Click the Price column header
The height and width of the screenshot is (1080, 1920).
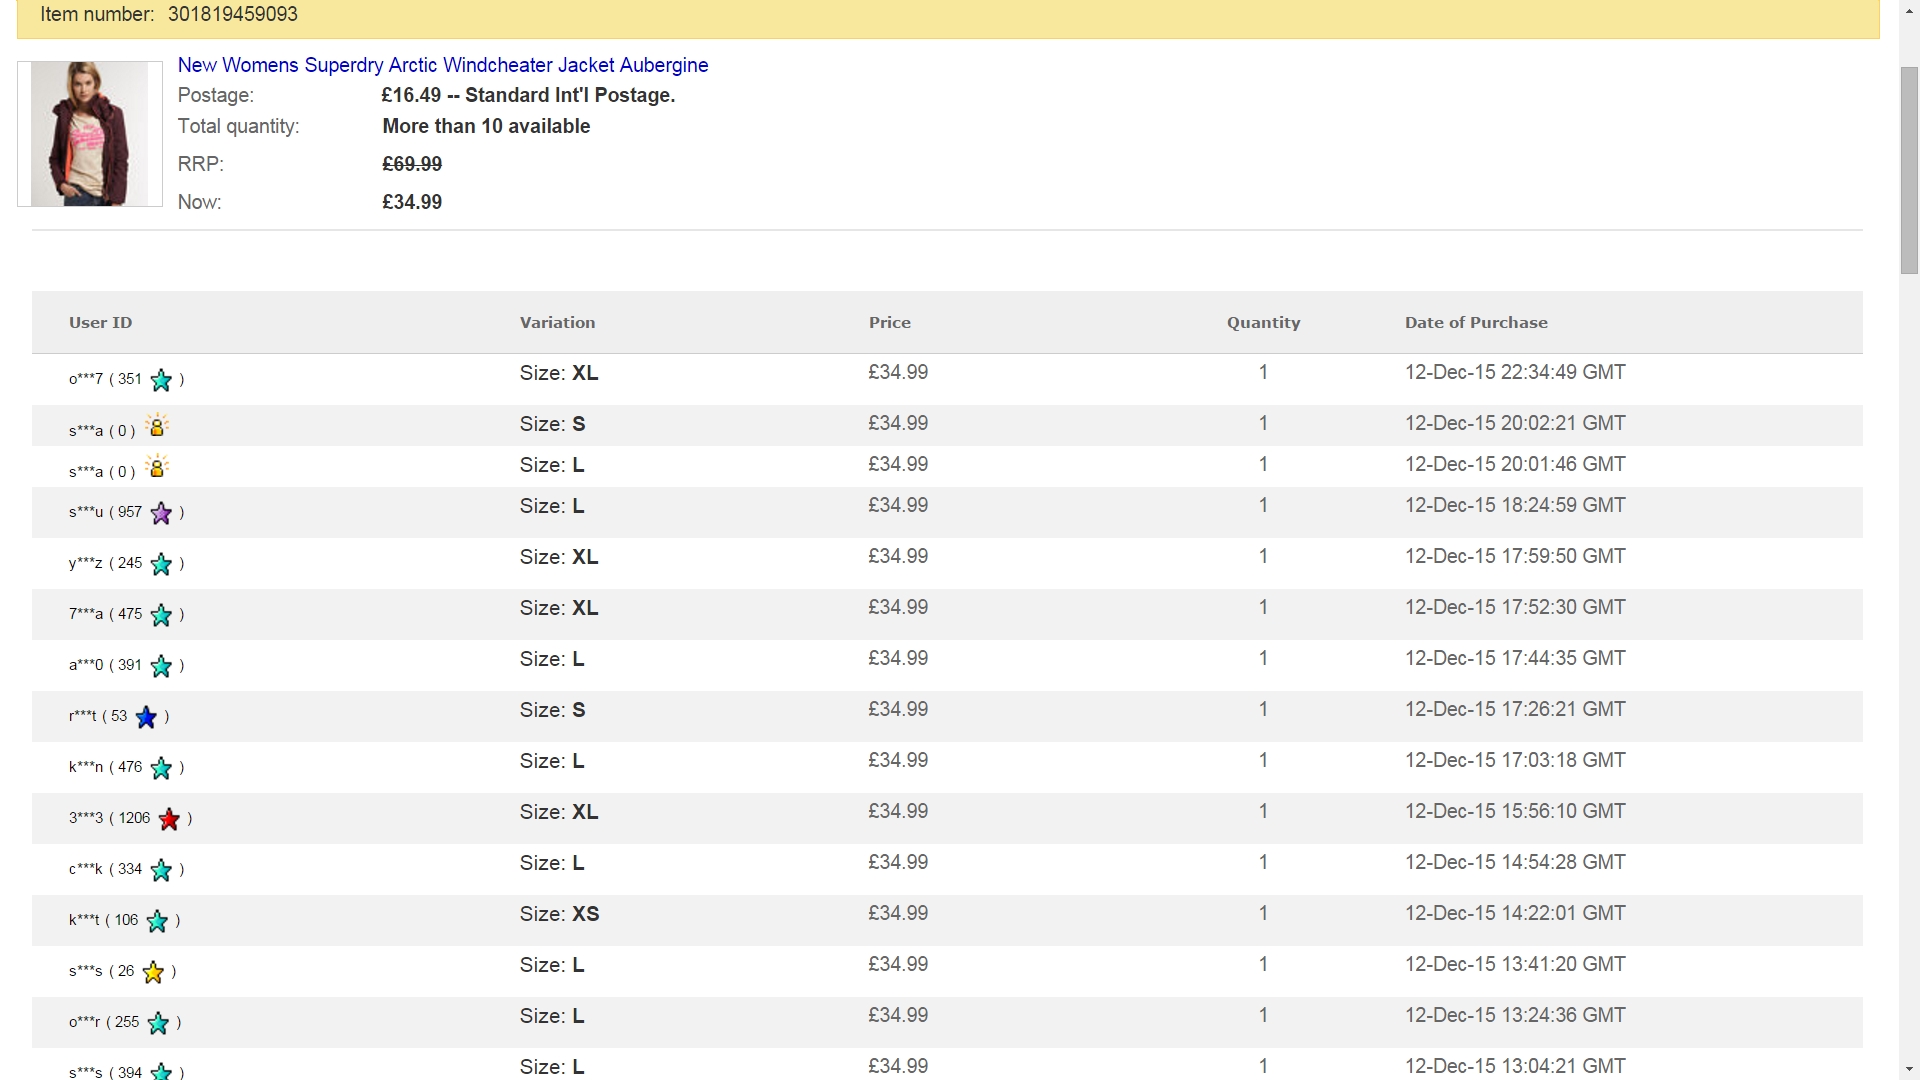pyautogui.click(x=890, y=323)
